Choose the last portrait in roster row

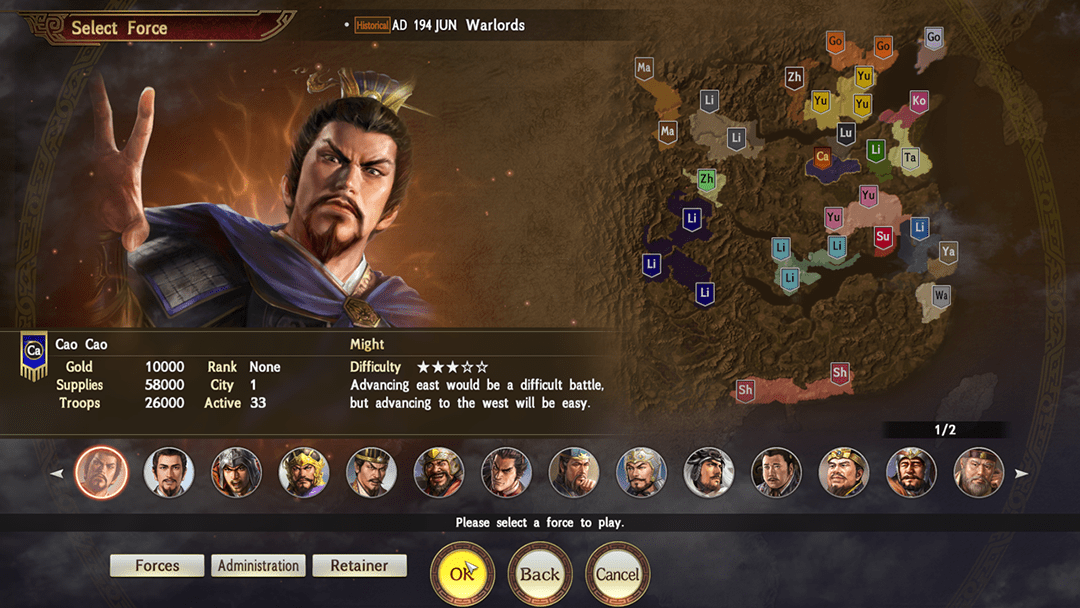click(978, 472)
